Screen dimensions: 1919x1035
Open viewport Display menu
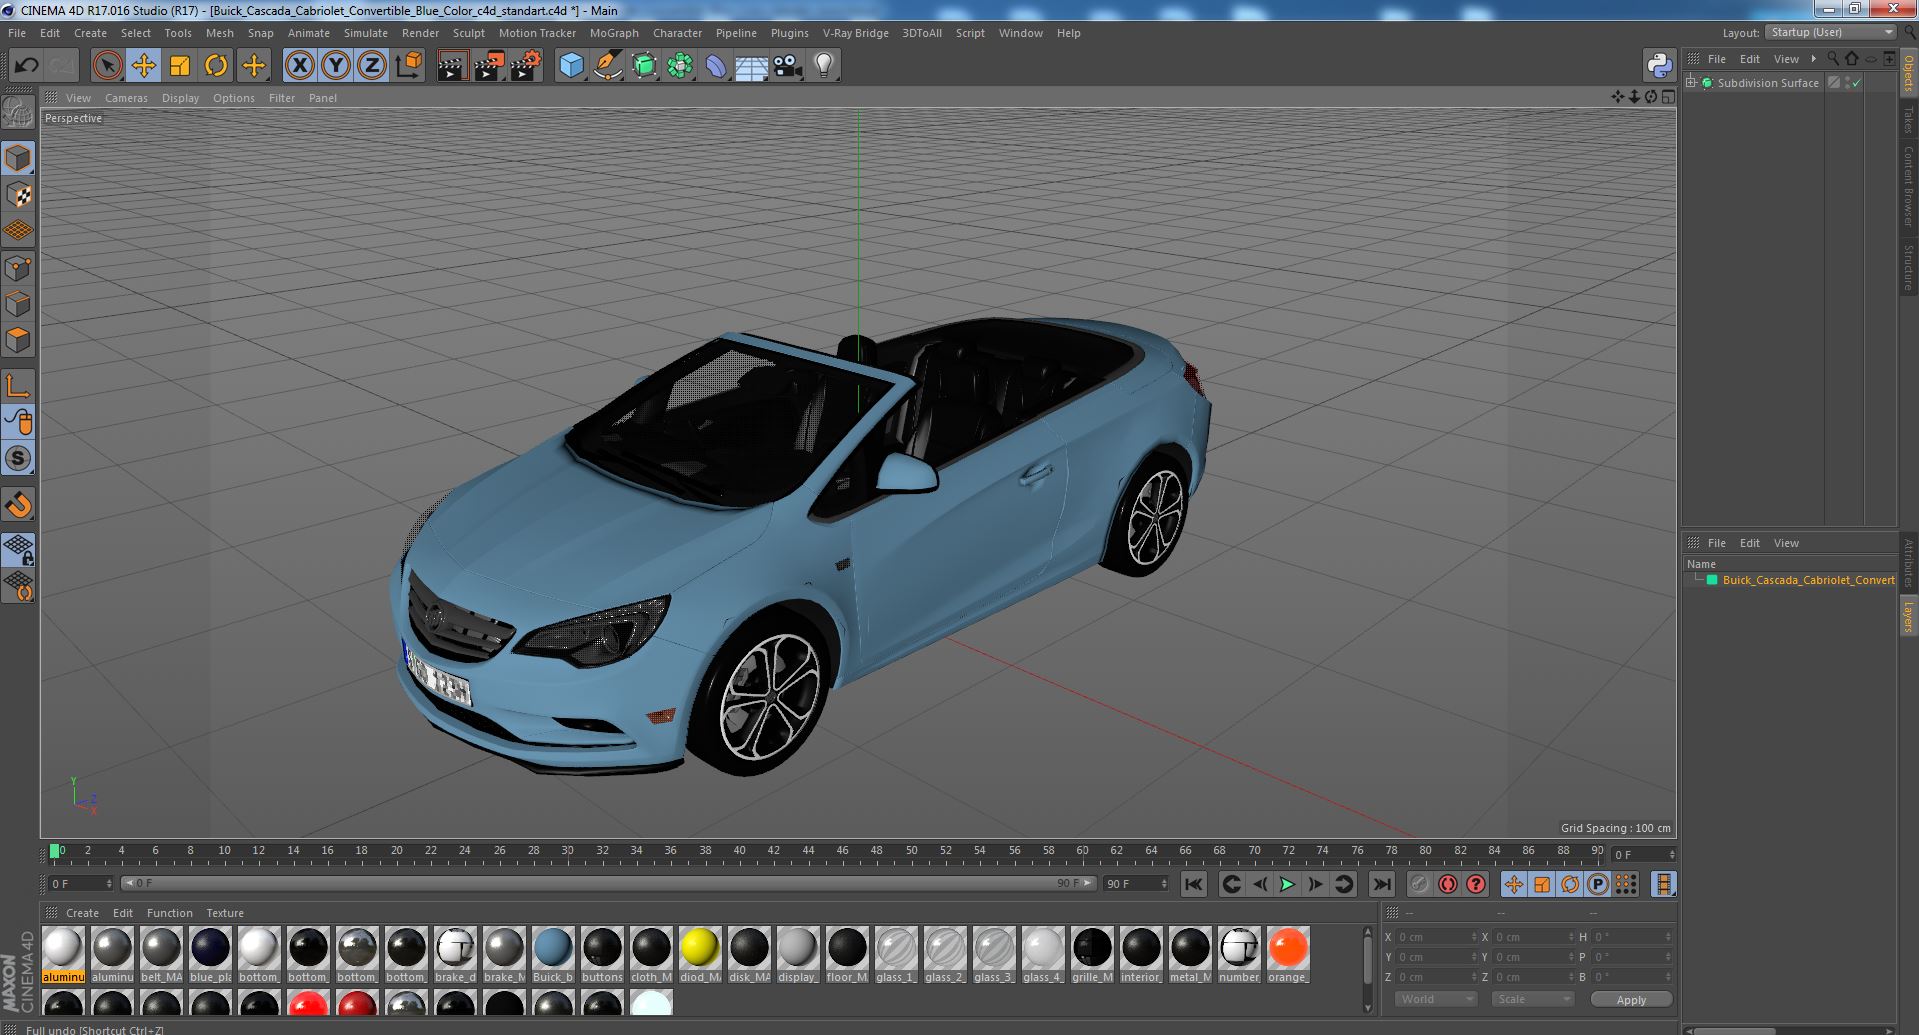[180, 98]
